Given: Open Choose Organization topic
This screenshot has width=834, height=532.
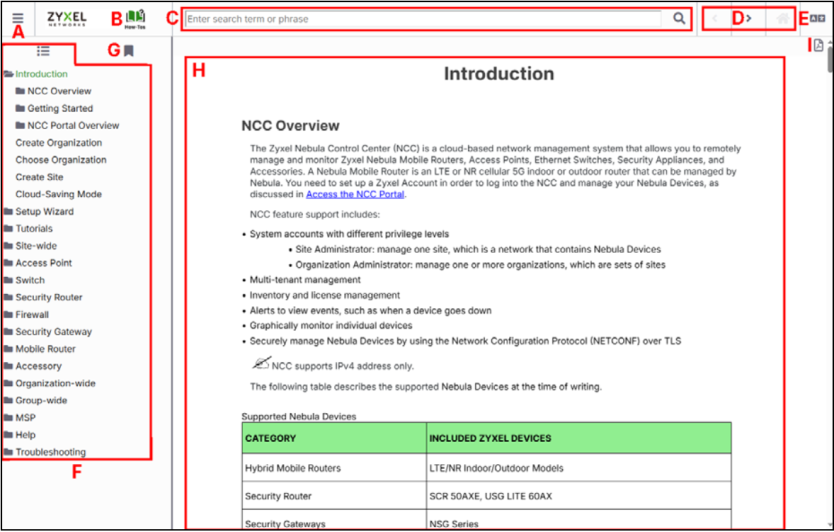Looking at the screenshot, I should [x=61, y=160].
